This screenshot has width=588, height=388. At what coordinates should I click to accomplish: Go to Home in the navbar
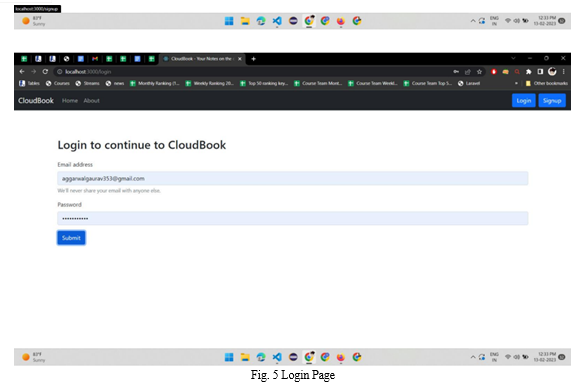coord(70,100)
